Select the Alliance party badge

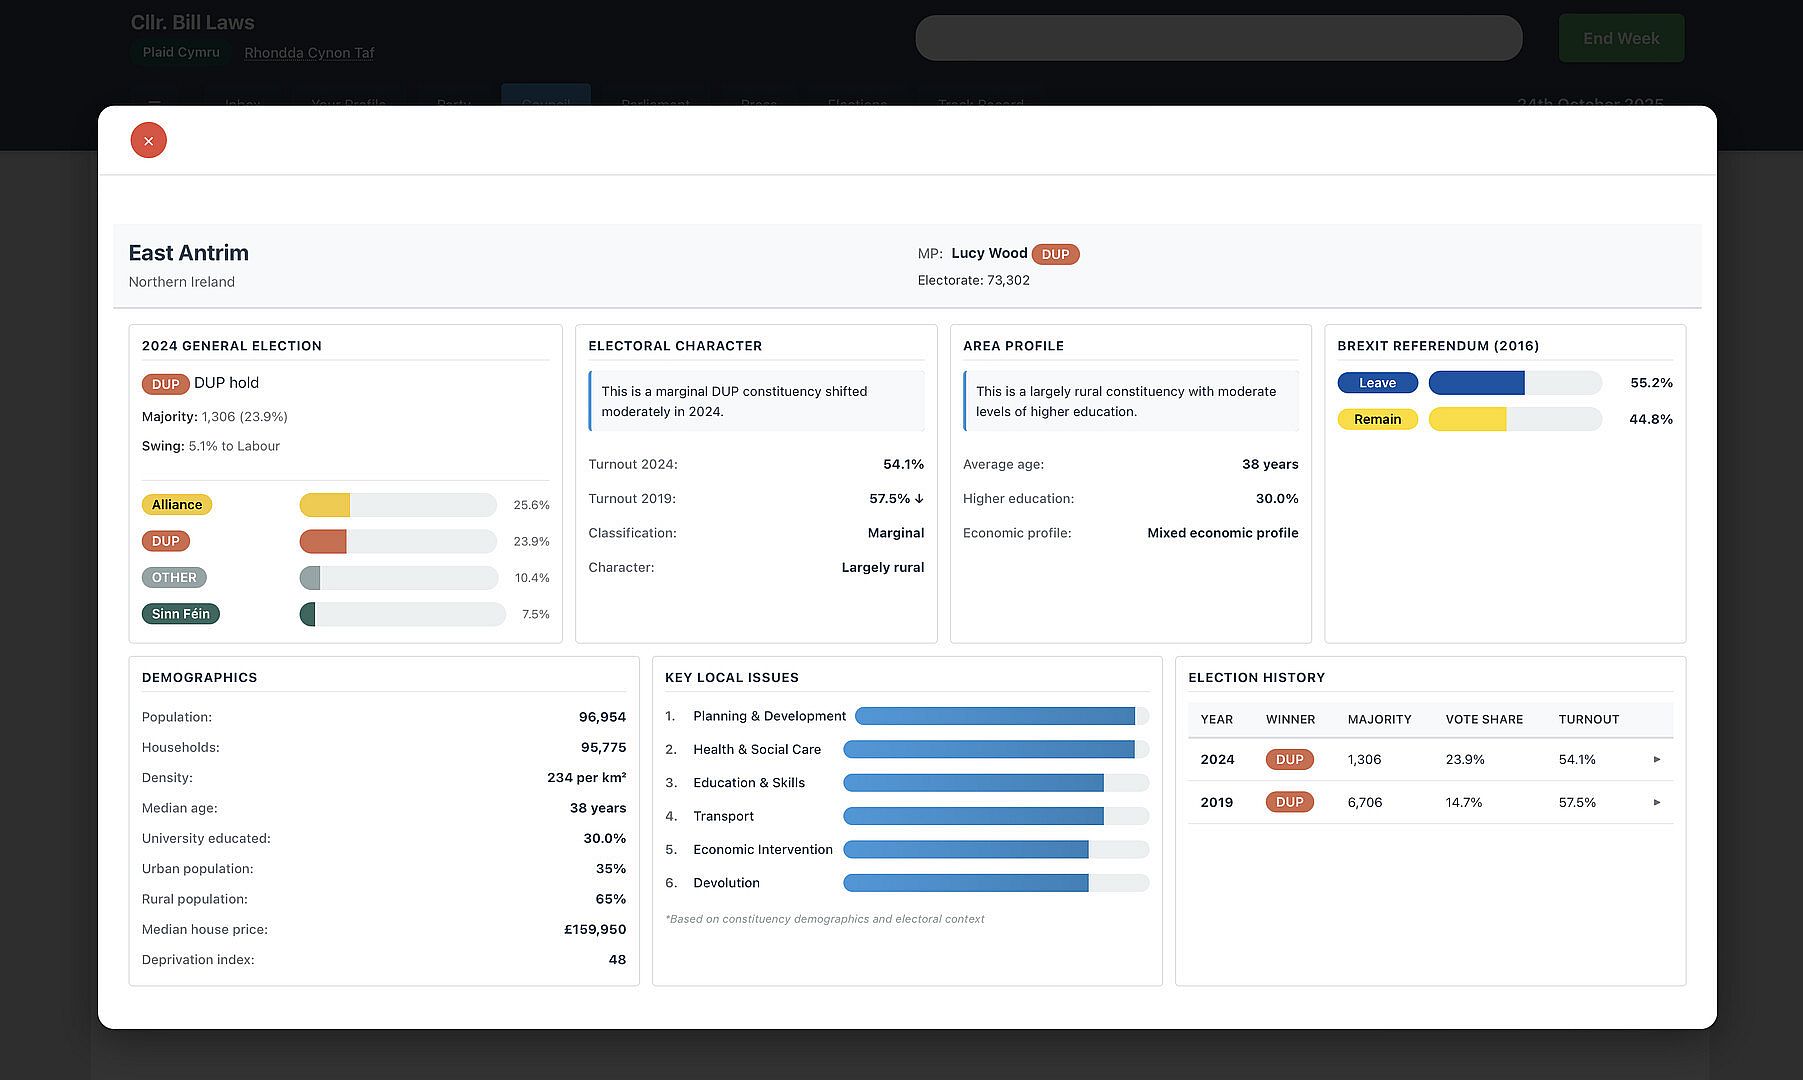tap(177, 505)
